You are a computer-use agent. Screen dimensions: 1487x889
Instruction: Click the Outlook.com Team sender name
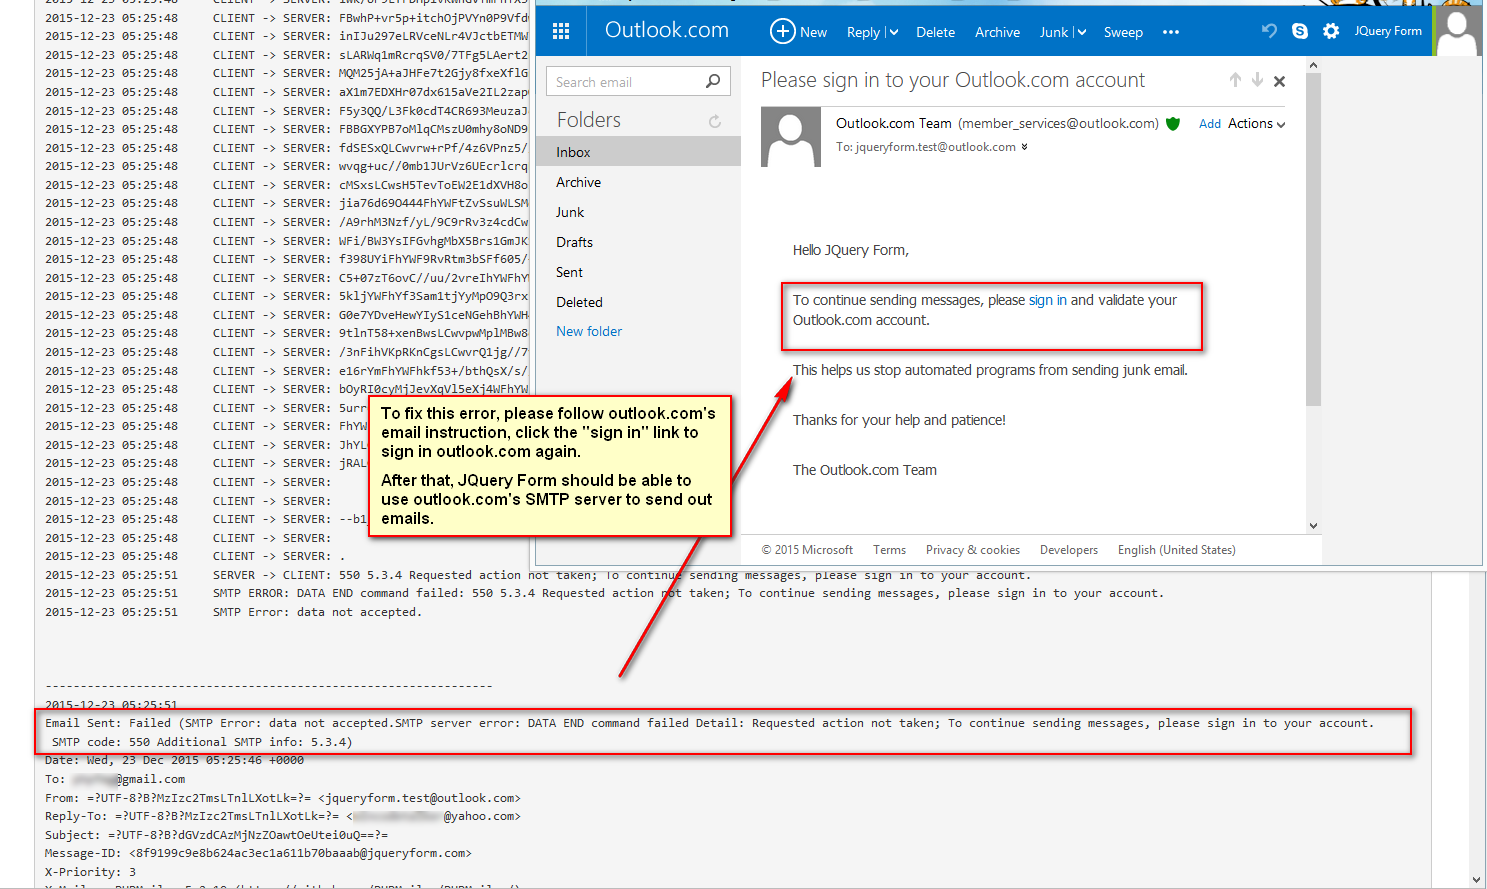[894, 123]
